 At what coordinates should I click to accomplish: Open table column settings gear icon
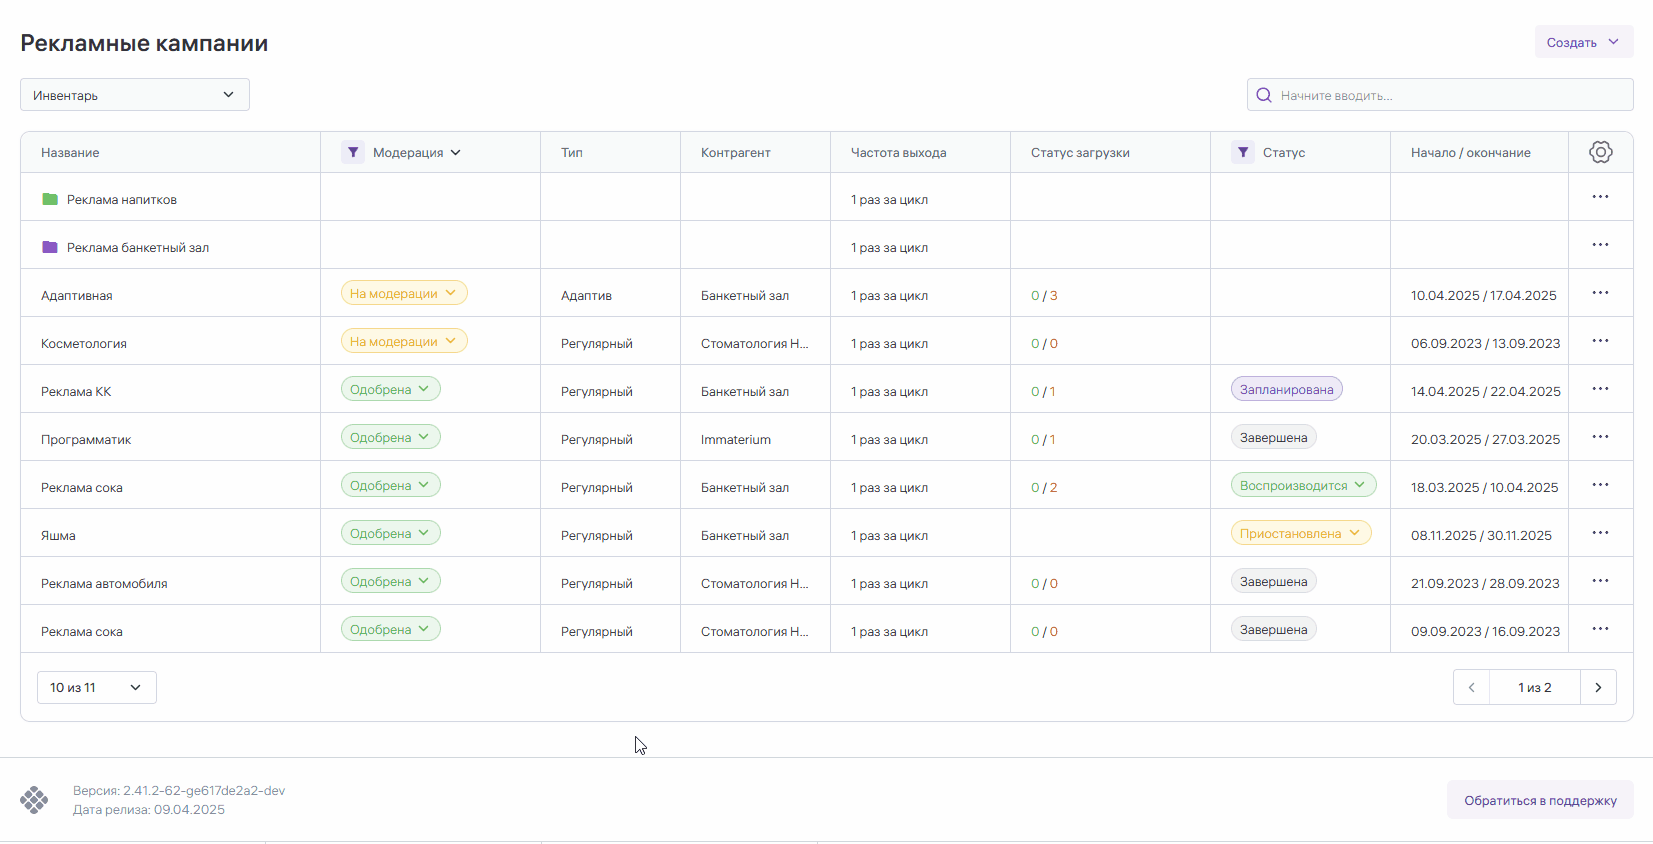click(1600, 152)
